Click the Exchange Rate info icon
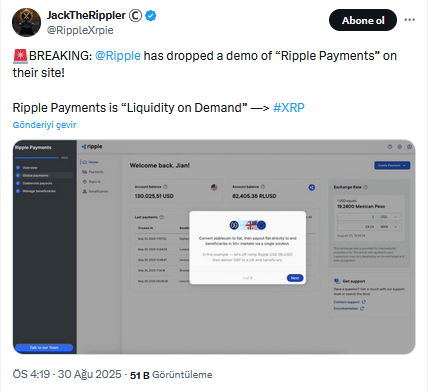This screenshot has height=392, width=429. point(366,187)
